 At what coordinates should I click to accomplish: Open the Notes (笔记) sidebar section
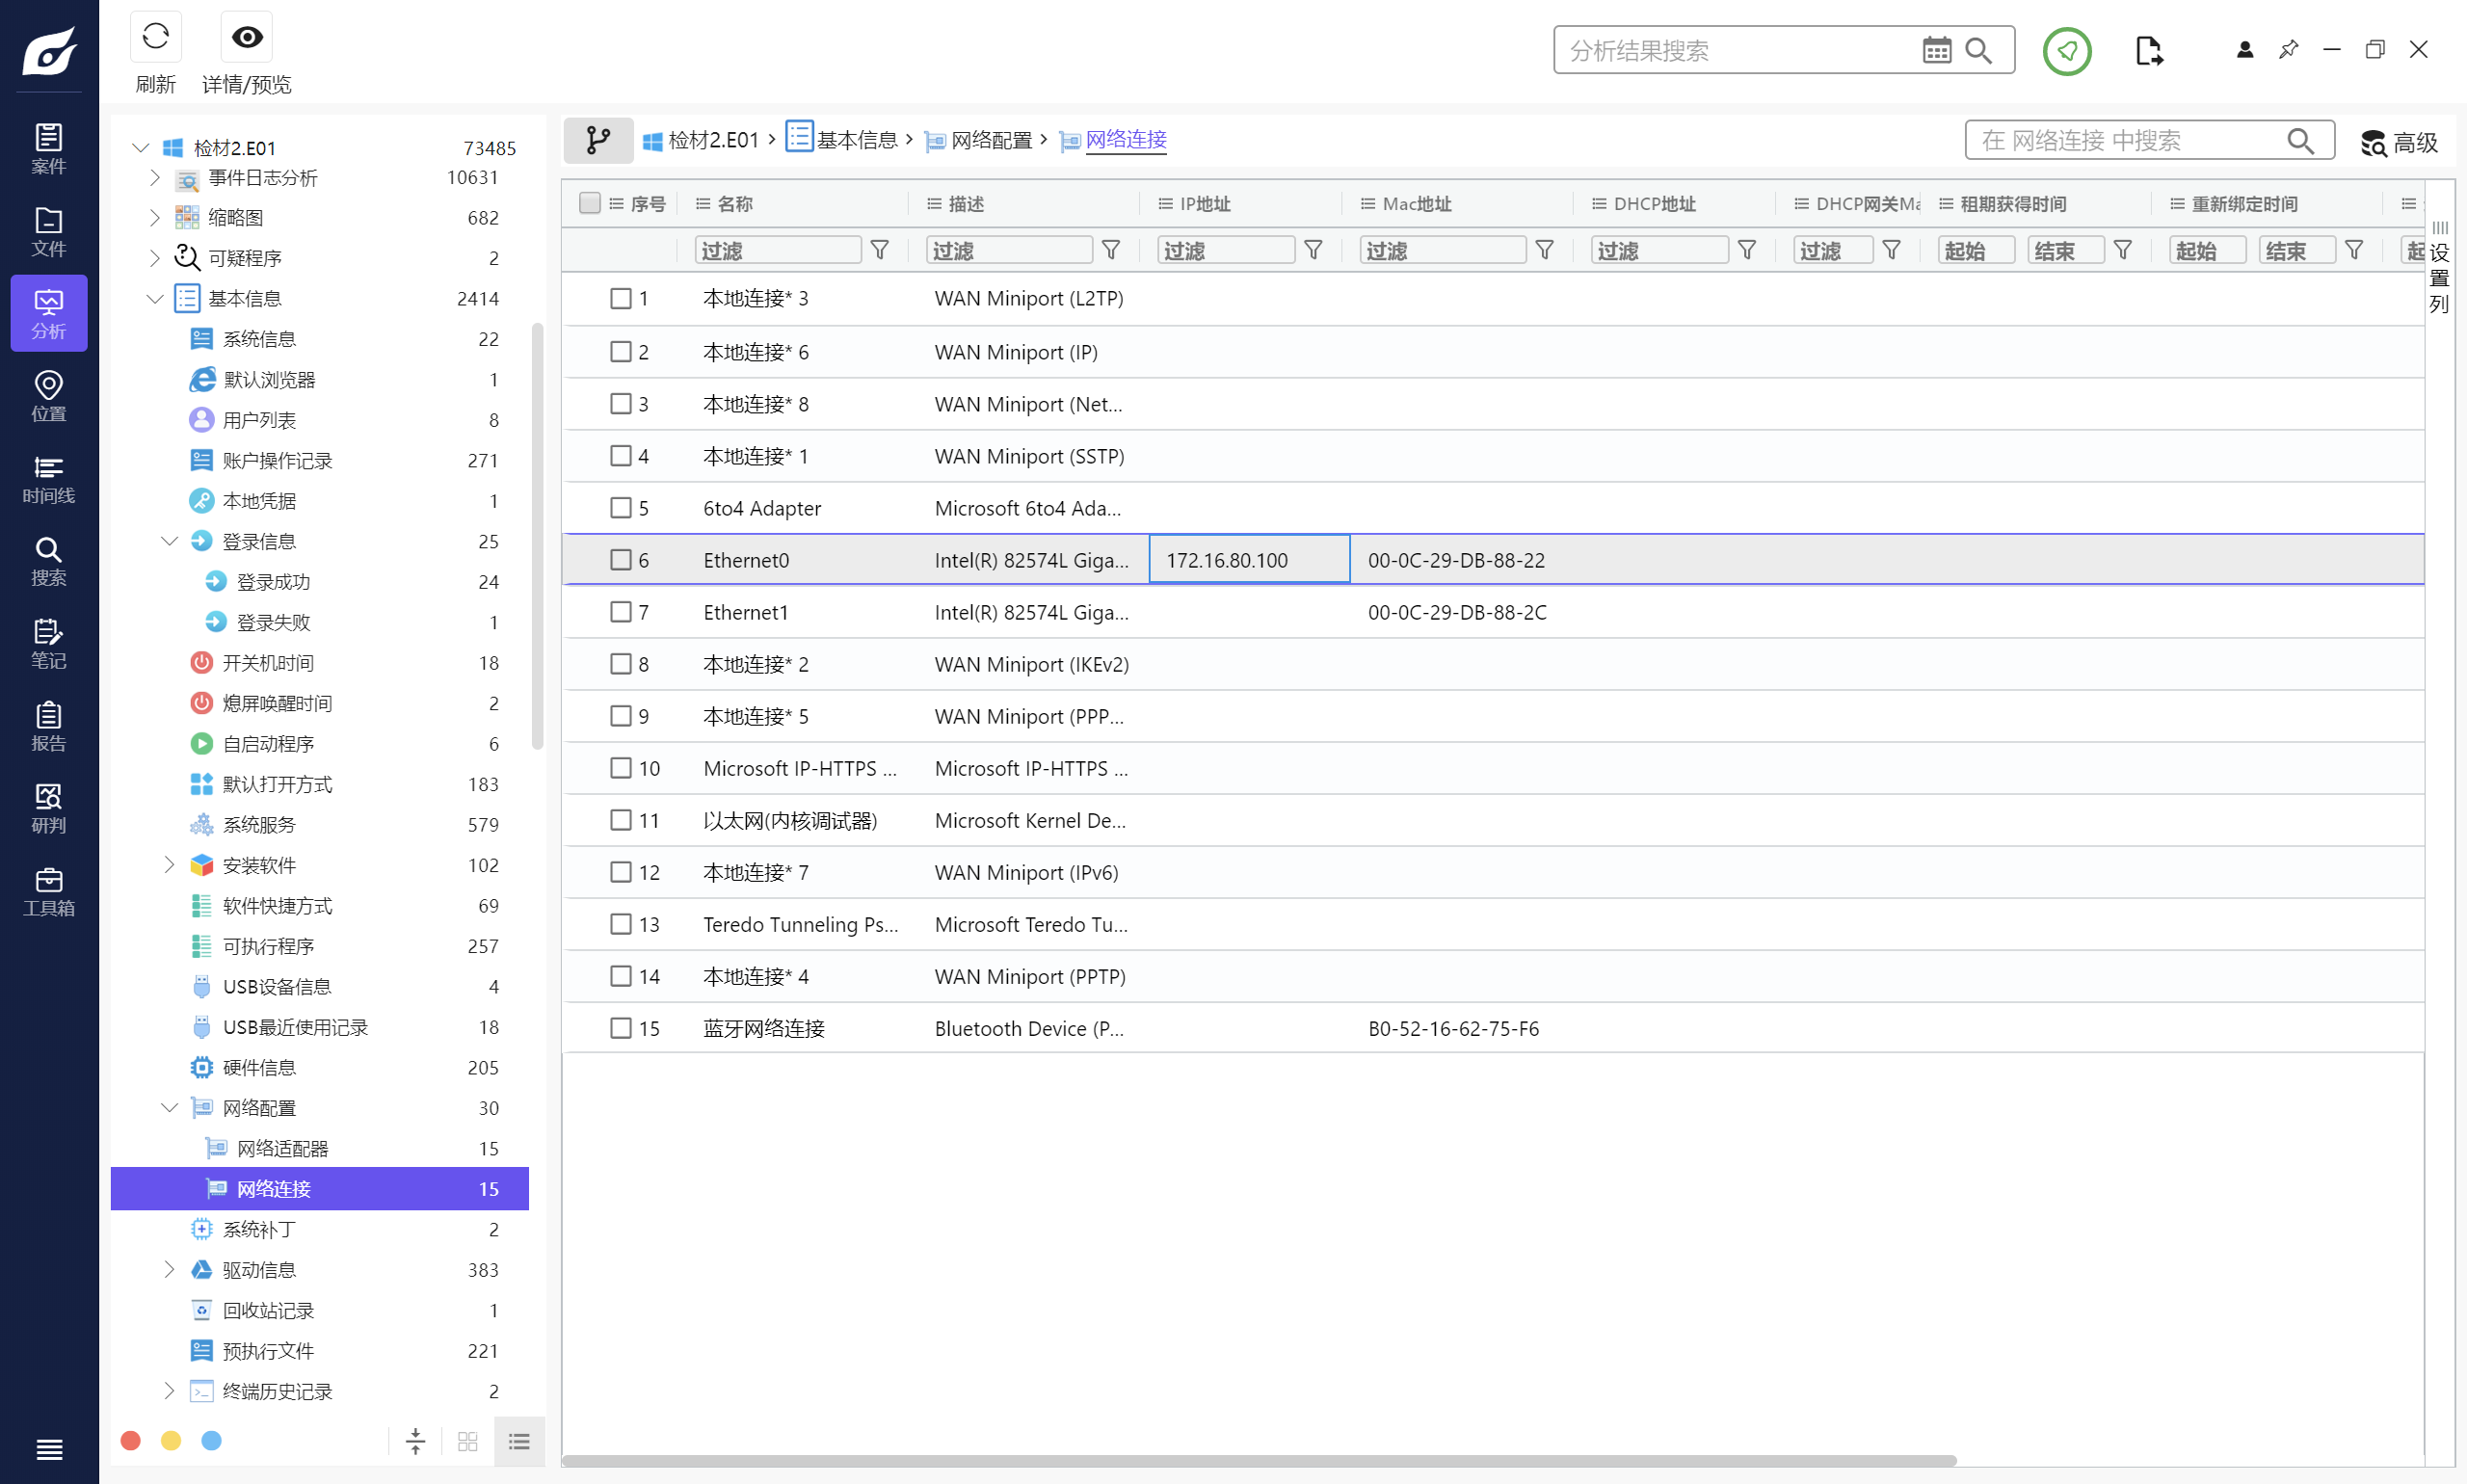[x=49, y=643]
